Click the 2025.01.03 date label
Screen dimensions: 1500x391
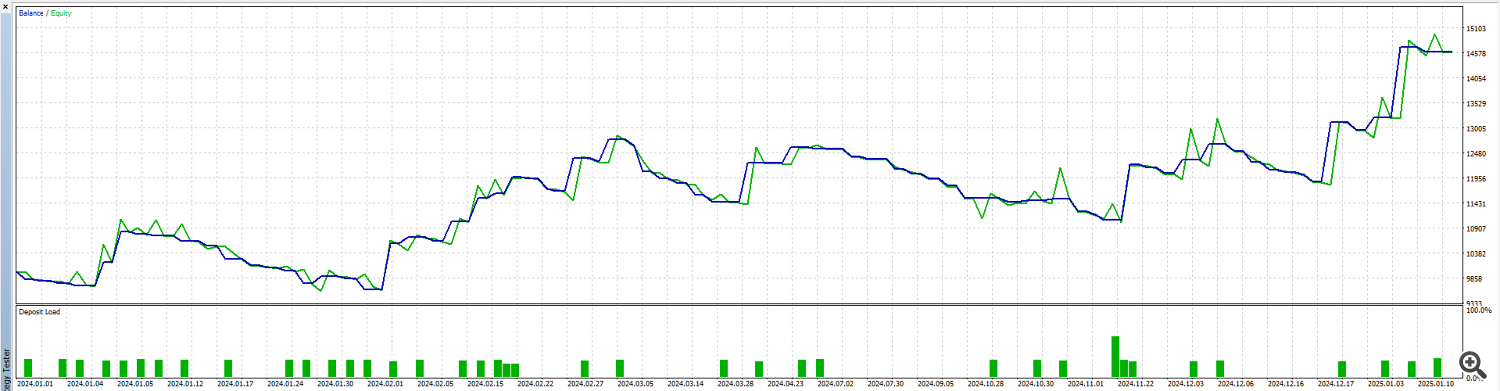pos(1386,383)
